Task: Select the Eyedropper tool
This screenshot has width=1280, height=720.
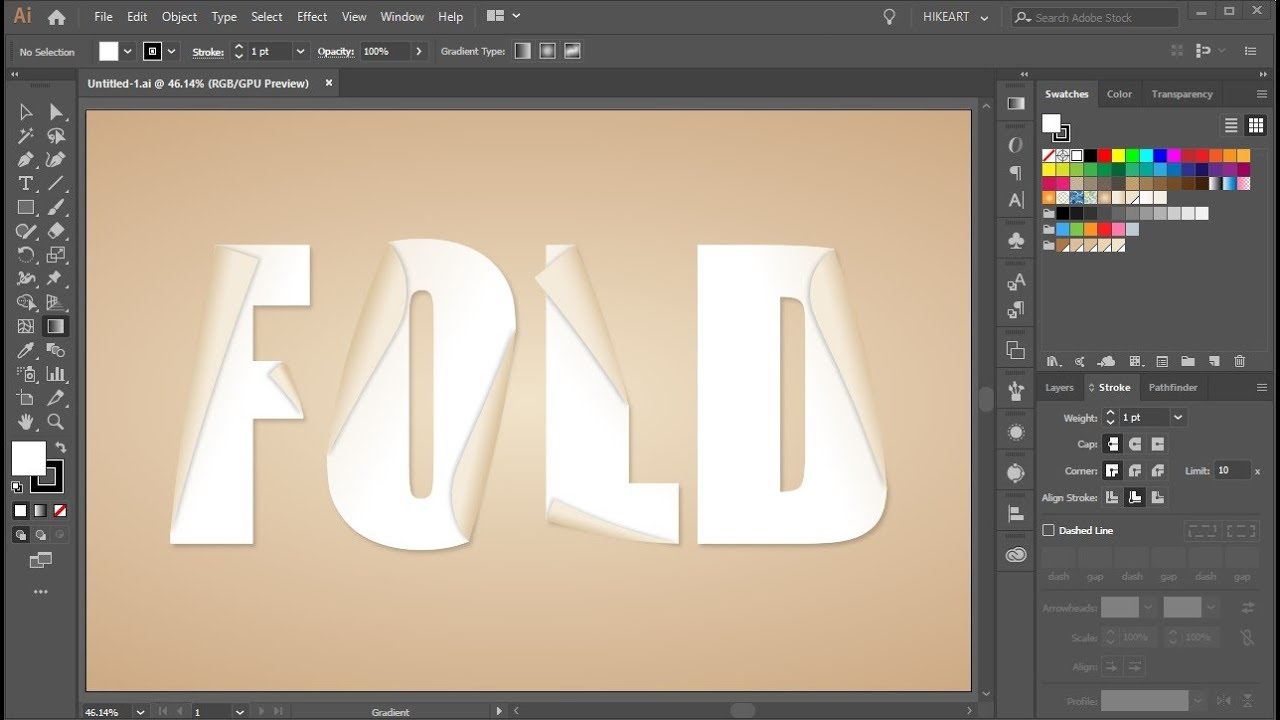Action: (26, 350)
